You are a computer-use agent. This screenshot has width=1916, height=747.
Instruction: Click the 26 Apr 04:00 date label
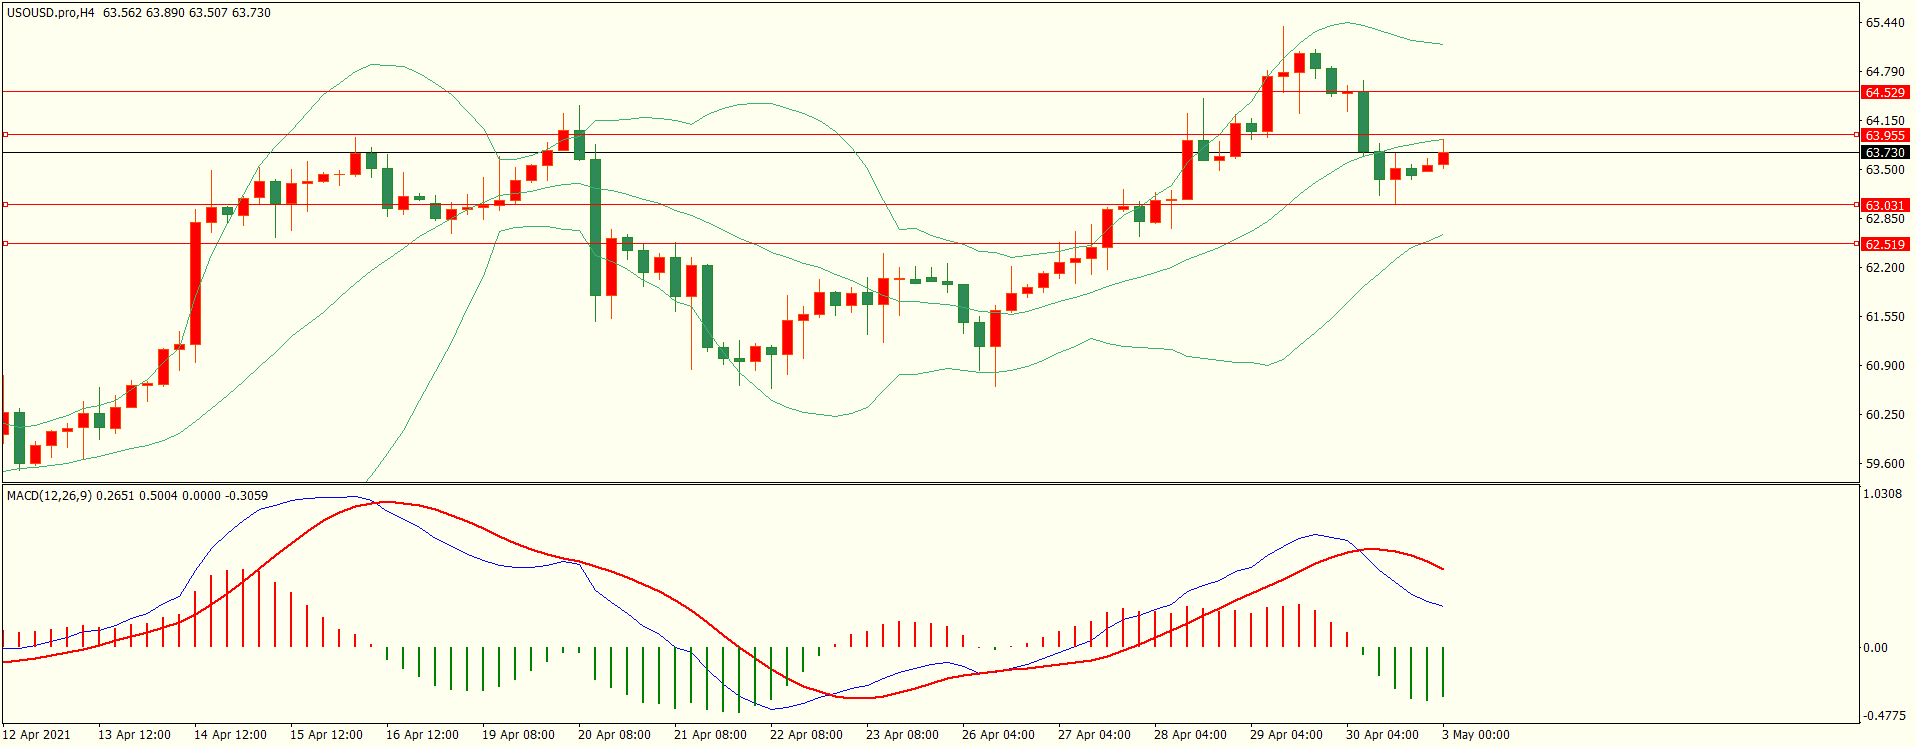[998, 735]
